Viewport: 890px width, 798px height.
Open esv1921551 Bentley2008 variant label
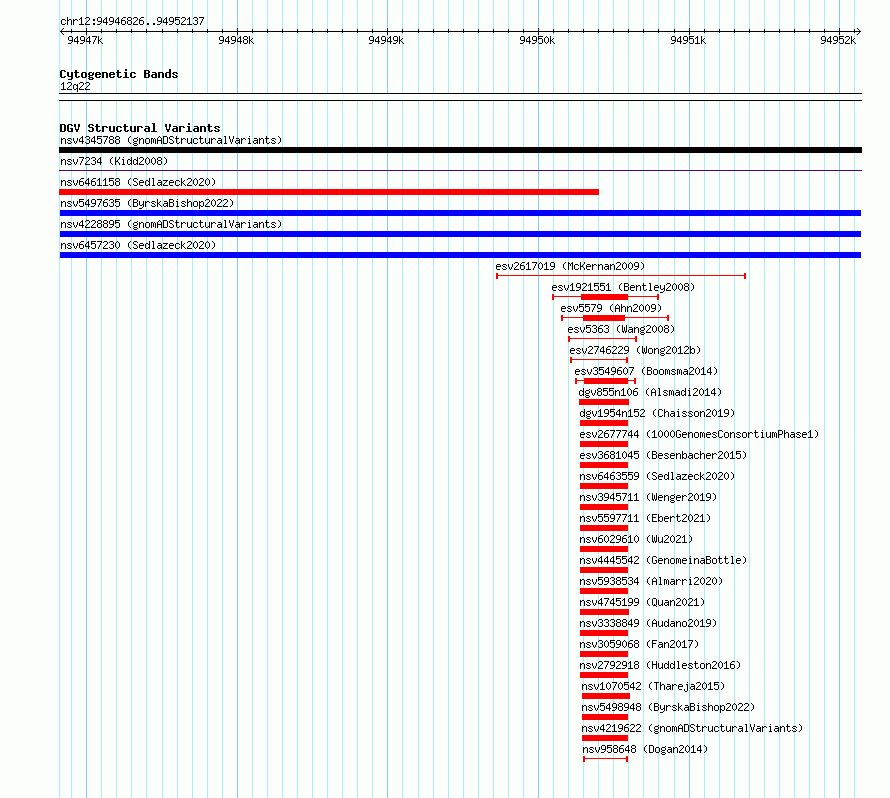coord(623,287)
